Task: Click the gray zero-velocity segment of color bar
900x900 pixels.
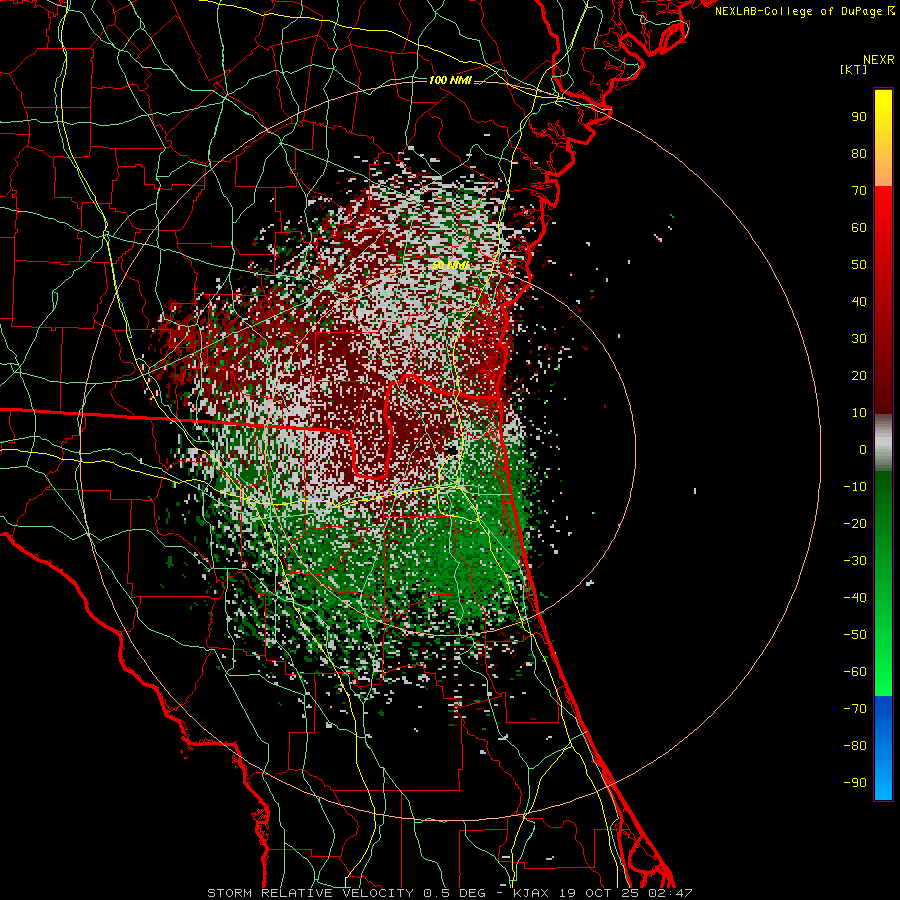Action: pos(883,443)
